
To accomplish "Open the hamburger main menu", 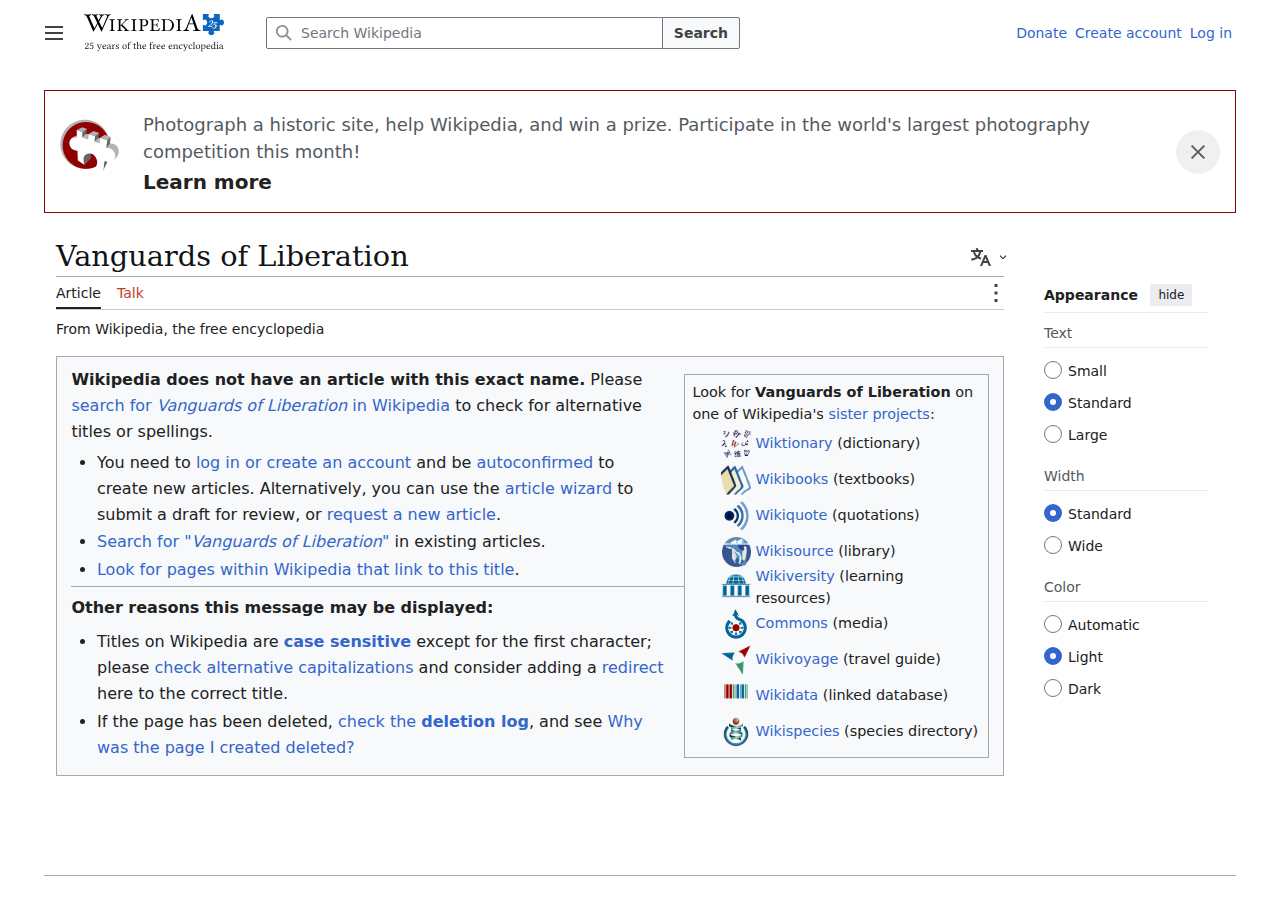I will click(54, 33).
